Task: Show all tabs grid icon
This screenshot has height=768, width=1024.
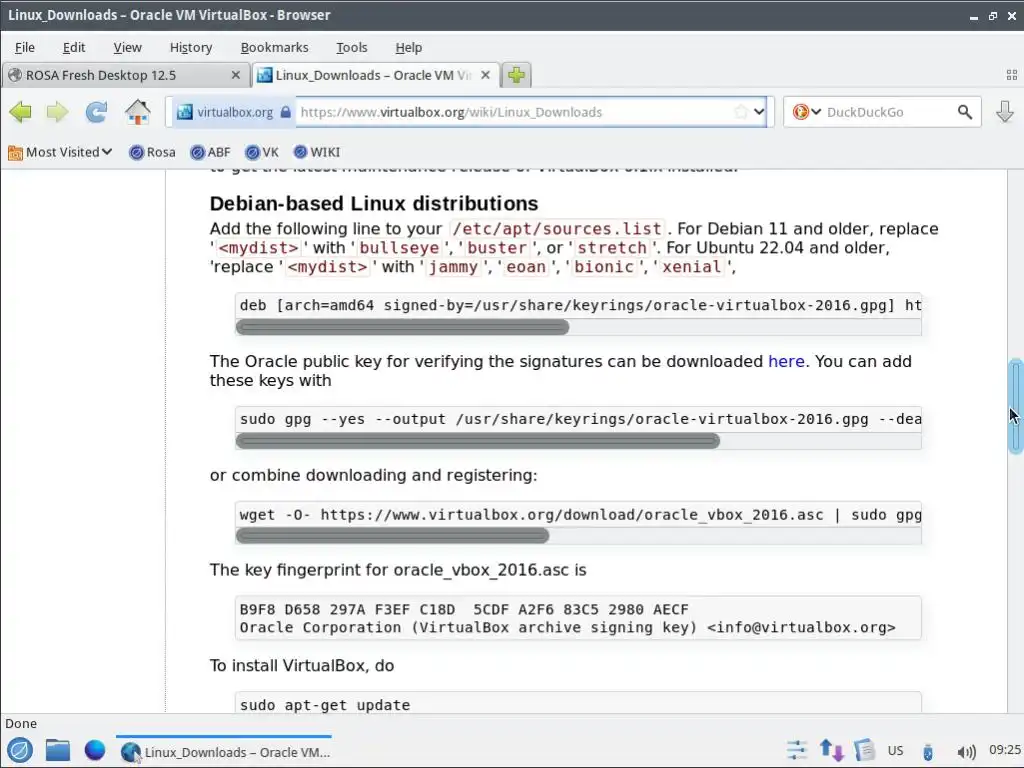Action: click(1012, 75)
